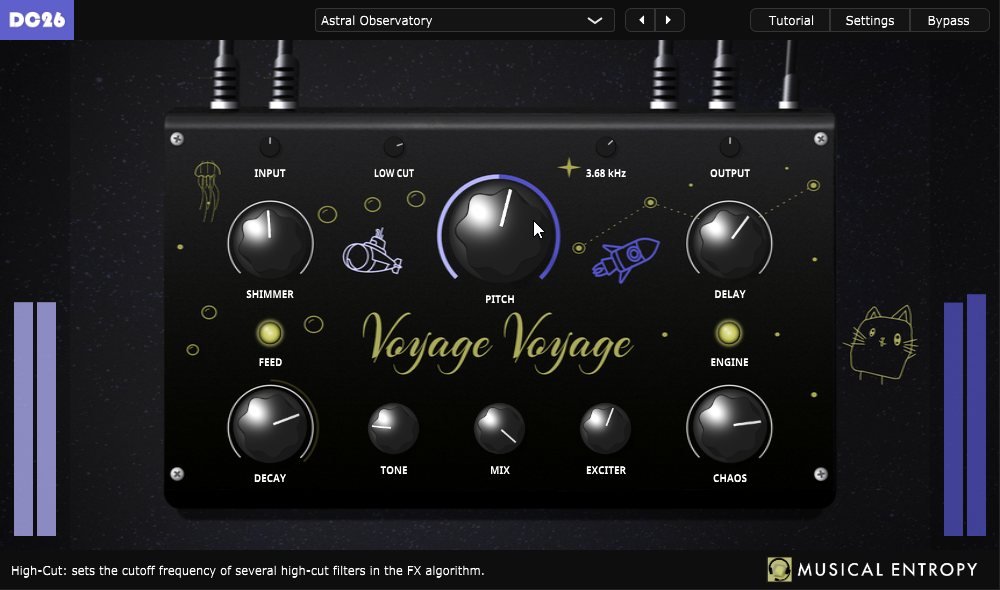Image resolution: width=1000 pixels, height=590 pixels.
Task: Click the CHAOS knob
Action: click(729, 426)
